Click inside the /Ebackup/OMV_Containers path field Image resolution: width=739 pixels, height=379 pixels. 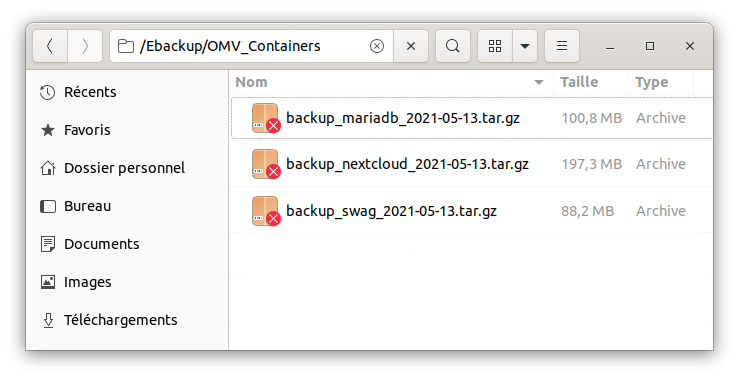click(x=252, y=46)
